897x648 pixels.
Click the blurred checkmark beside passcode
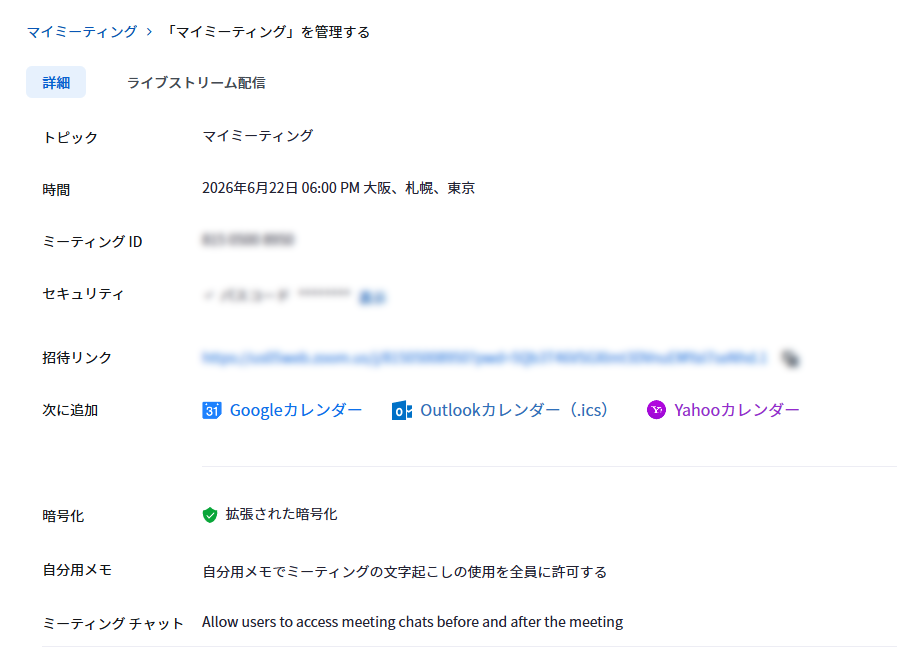pyautogui.click(x=208, y=296)
